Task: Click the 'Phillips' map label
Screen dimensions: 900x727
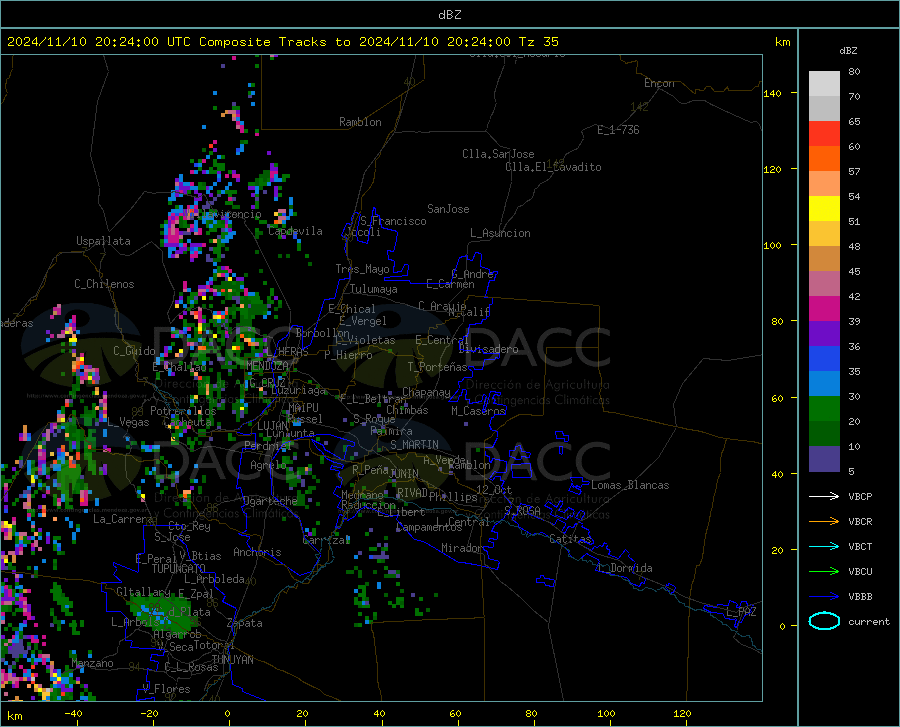Action: (453, 497)
